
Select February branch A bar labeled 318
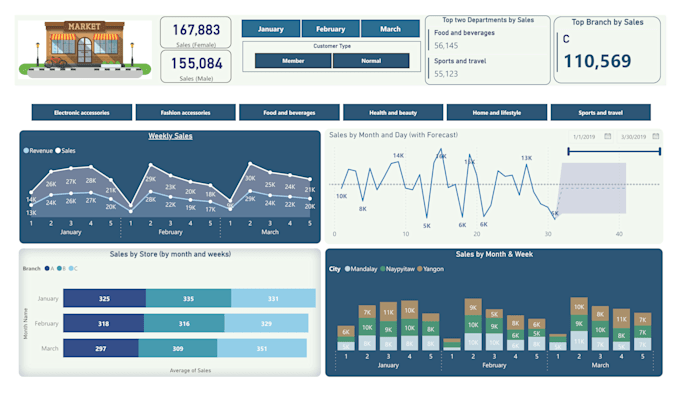click(104, 323)
